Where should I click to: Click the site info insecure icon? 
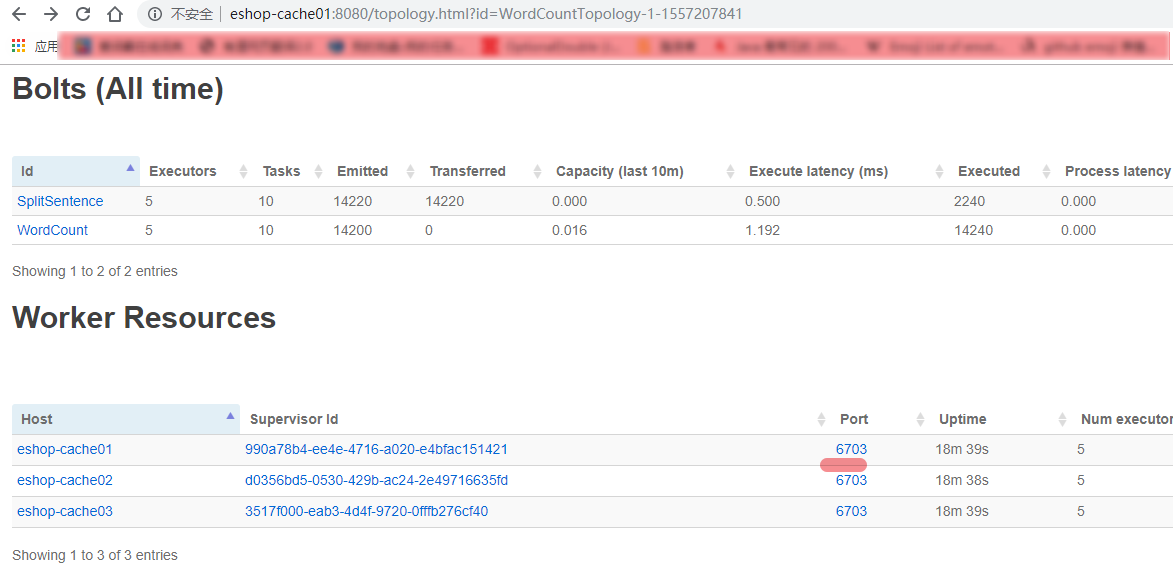coord(155,14)
